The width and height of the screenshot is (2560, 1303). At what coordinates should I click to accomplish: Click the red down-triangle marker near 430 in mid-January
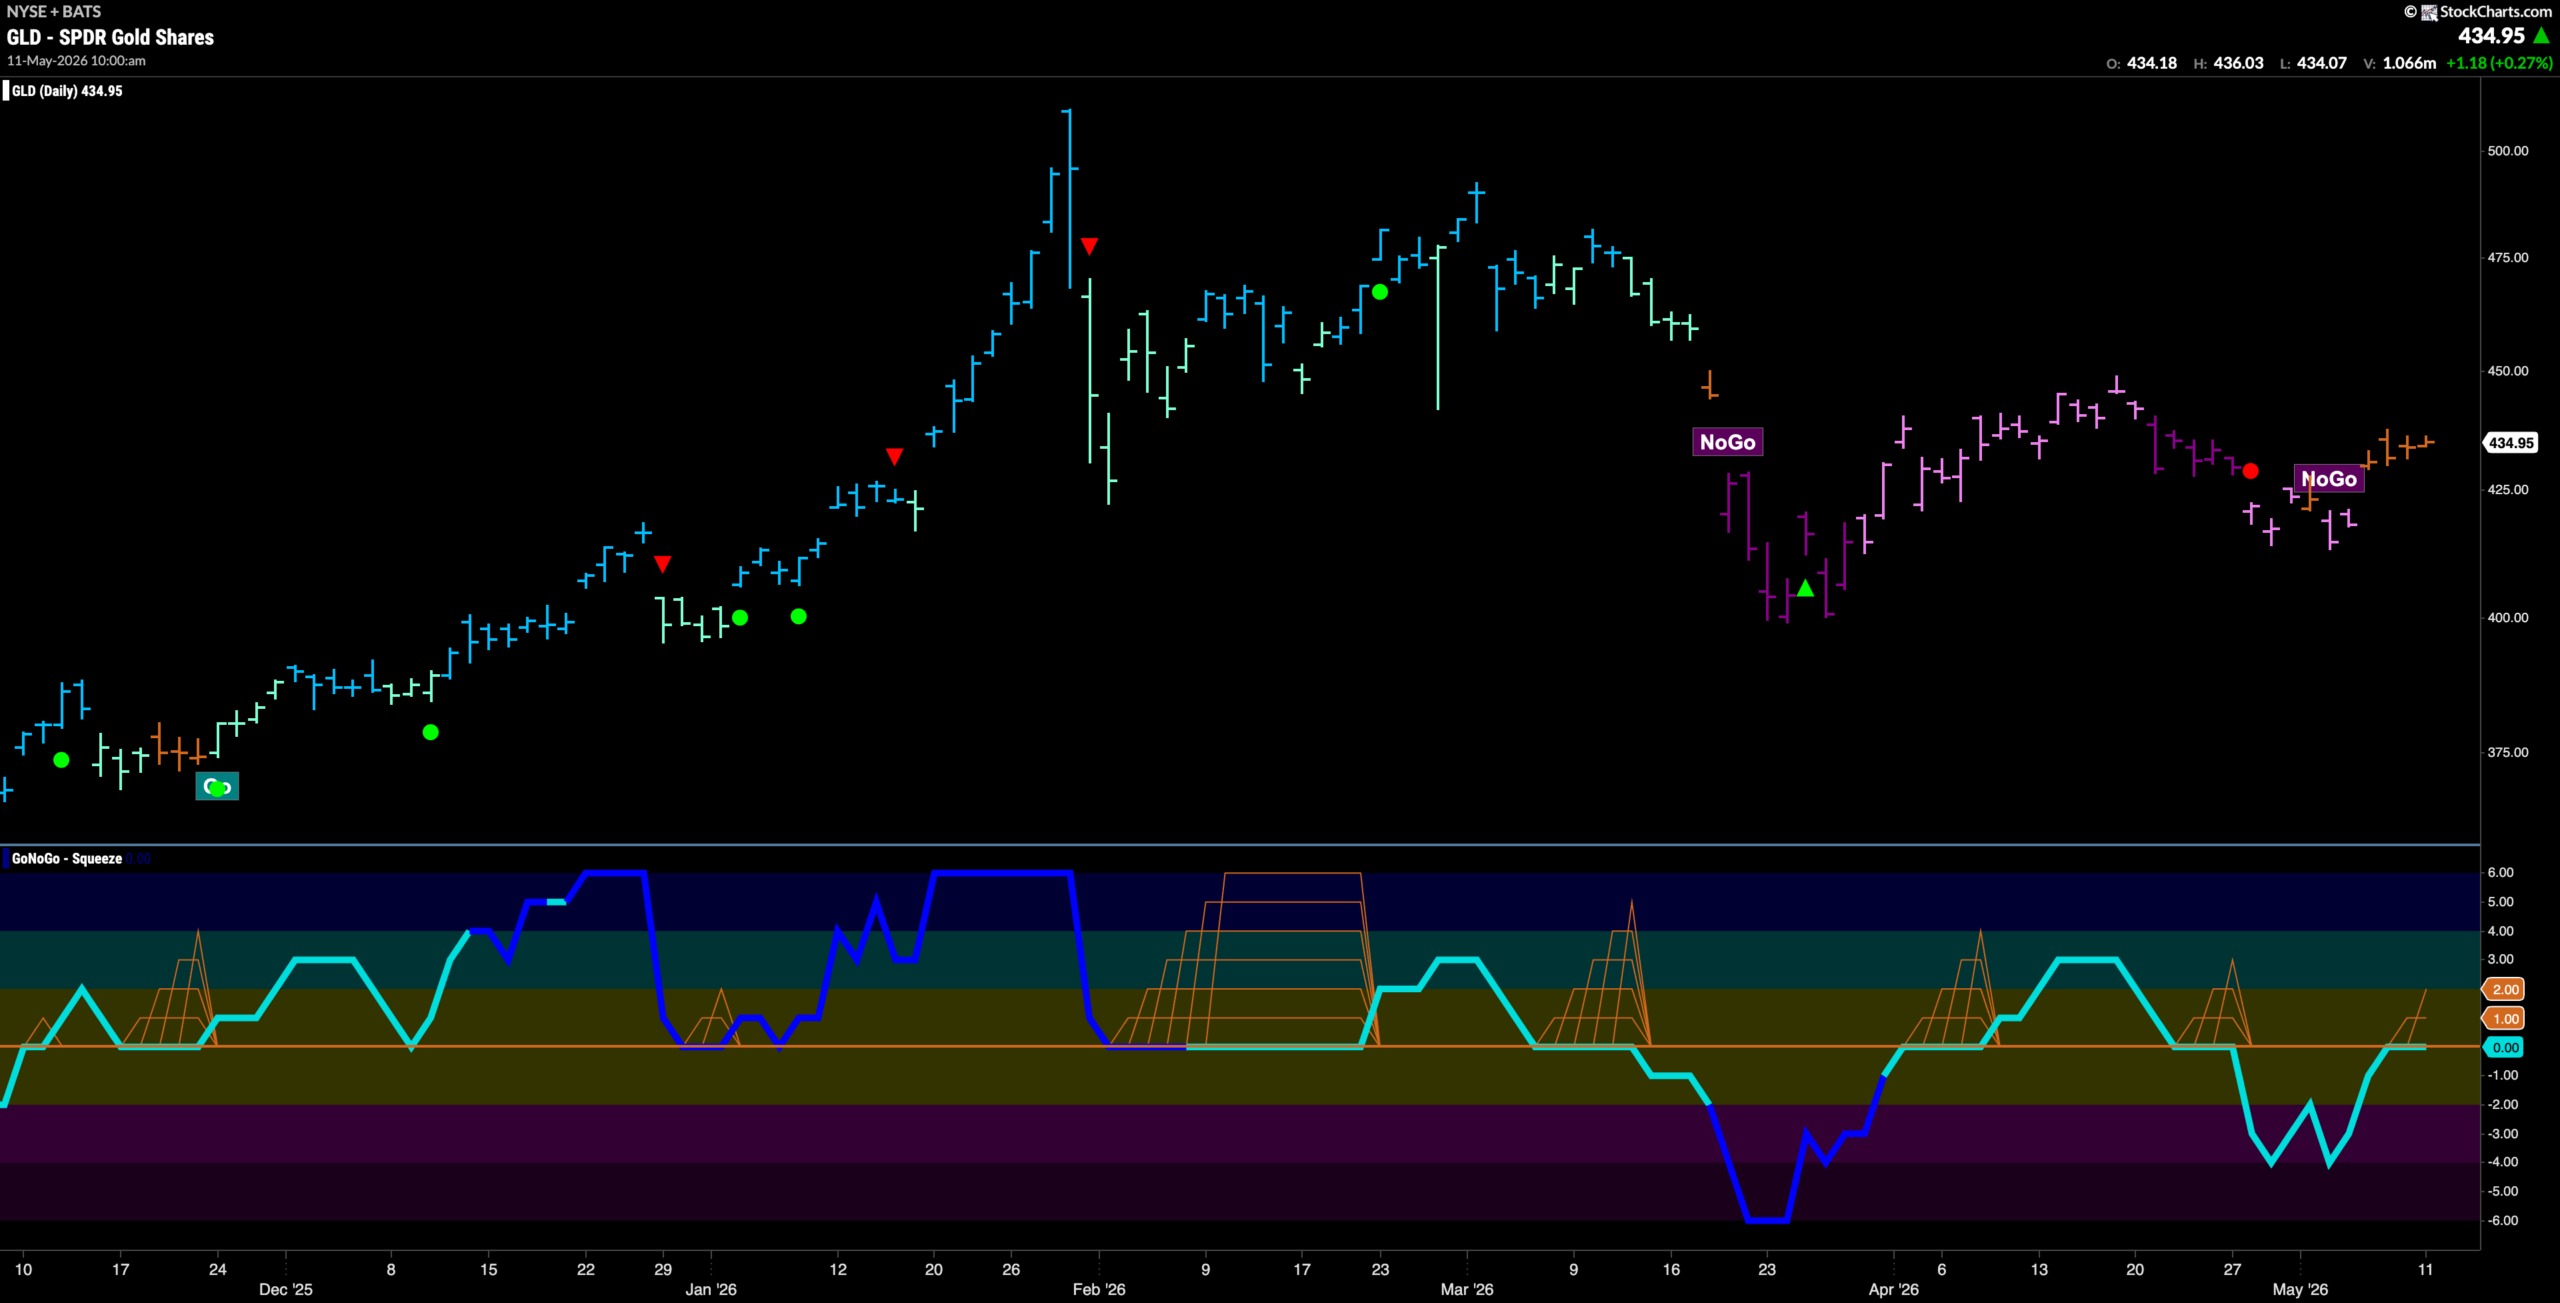coord(894,456)
